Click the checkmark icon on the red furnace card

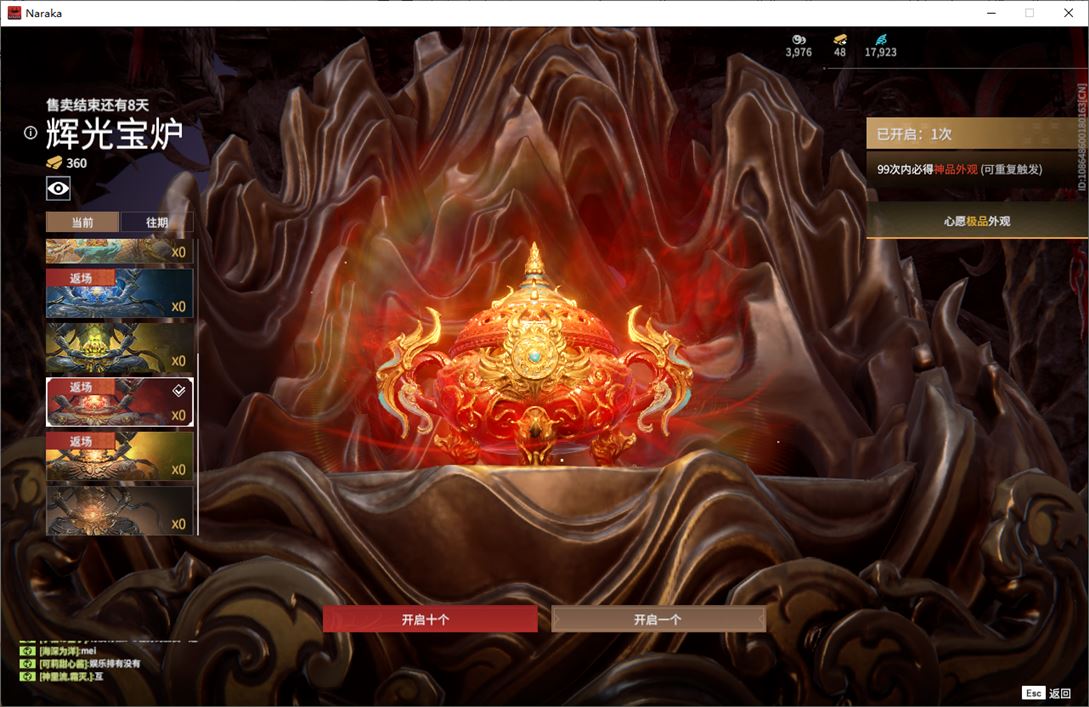[178, 390]
